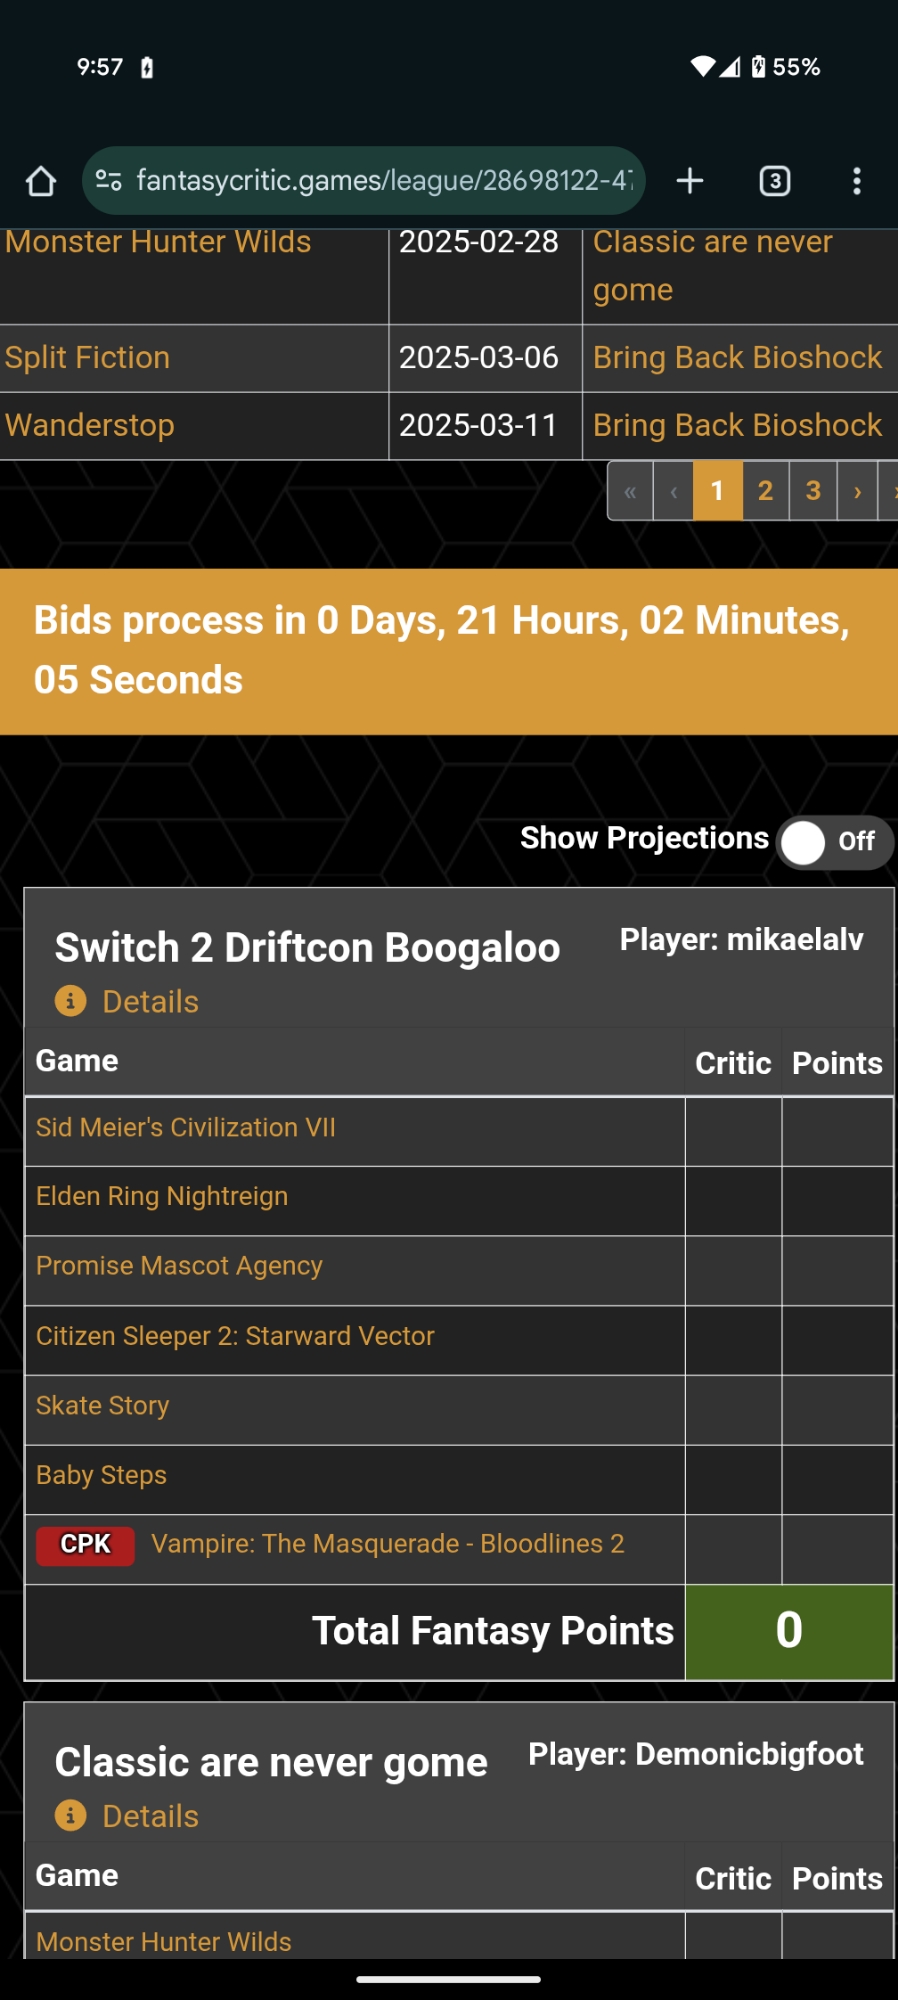Select page 2 in pagination
The image size is (898, 2000).
(x=765, y=491)
